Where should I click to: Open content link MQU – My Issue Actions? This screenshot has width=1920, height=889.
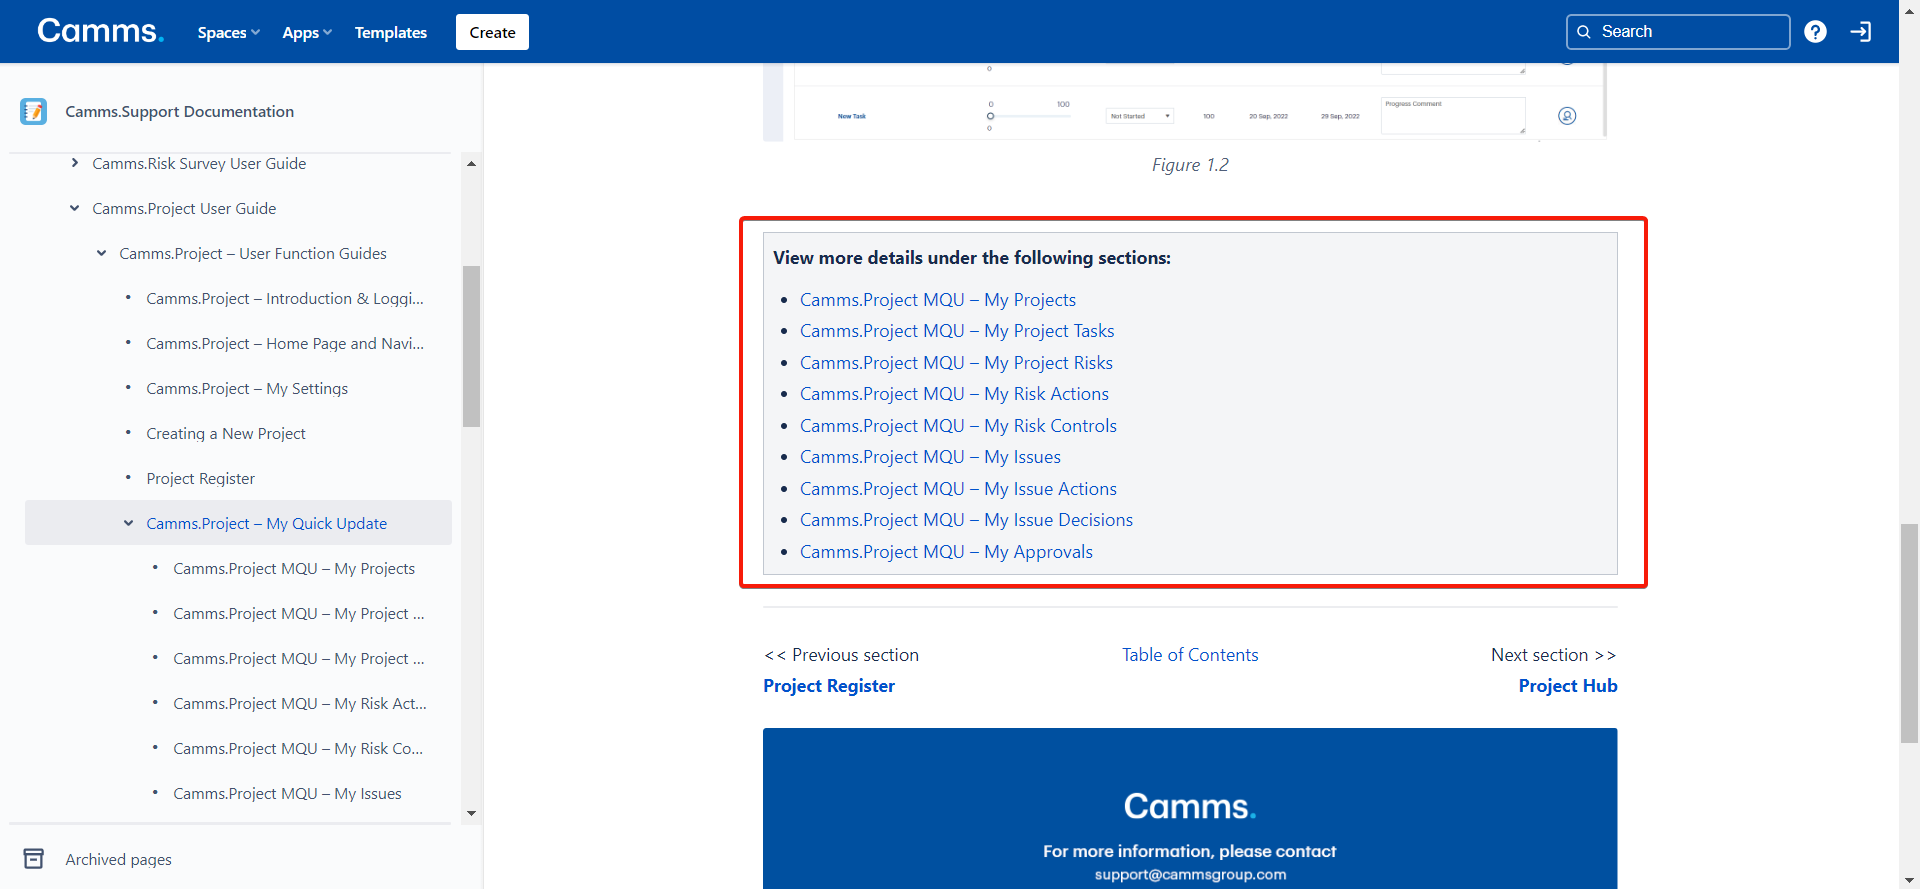click(x=958, y=489)
